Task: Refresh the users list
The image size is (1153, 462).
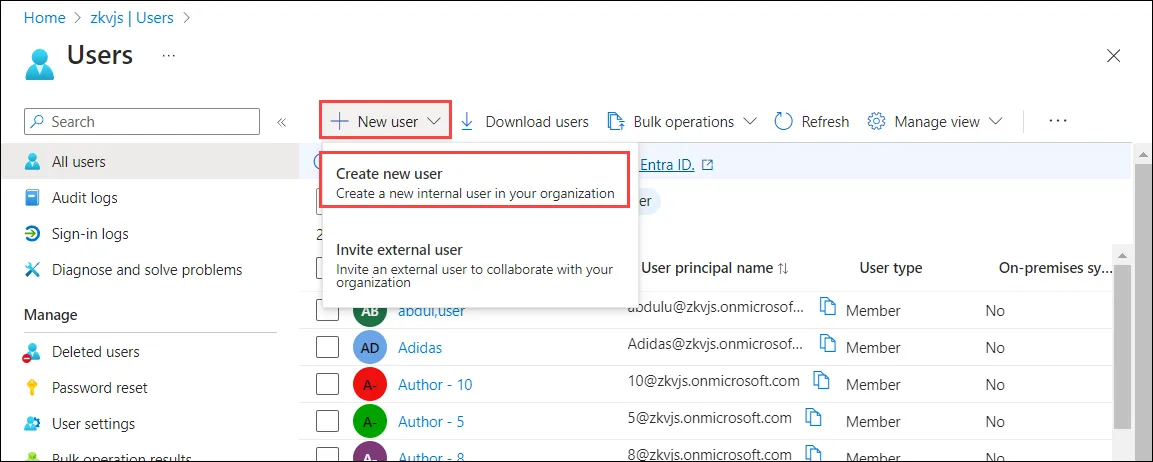Action: pos(812,121)
